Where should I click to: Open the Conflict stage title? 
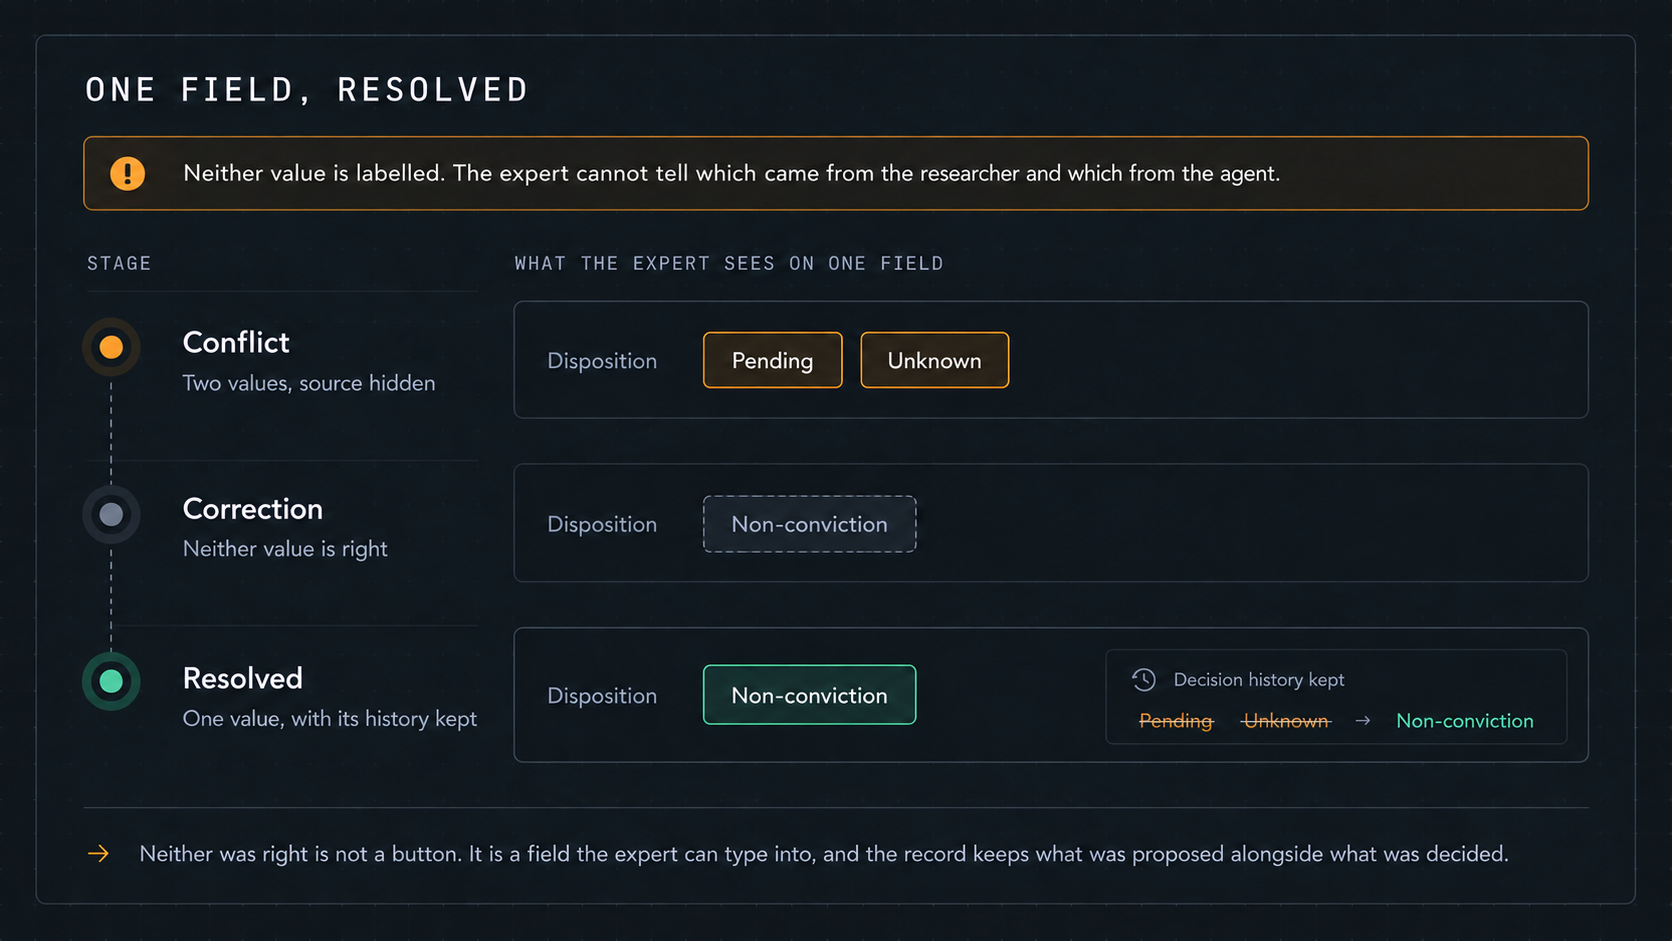point(236,342)
